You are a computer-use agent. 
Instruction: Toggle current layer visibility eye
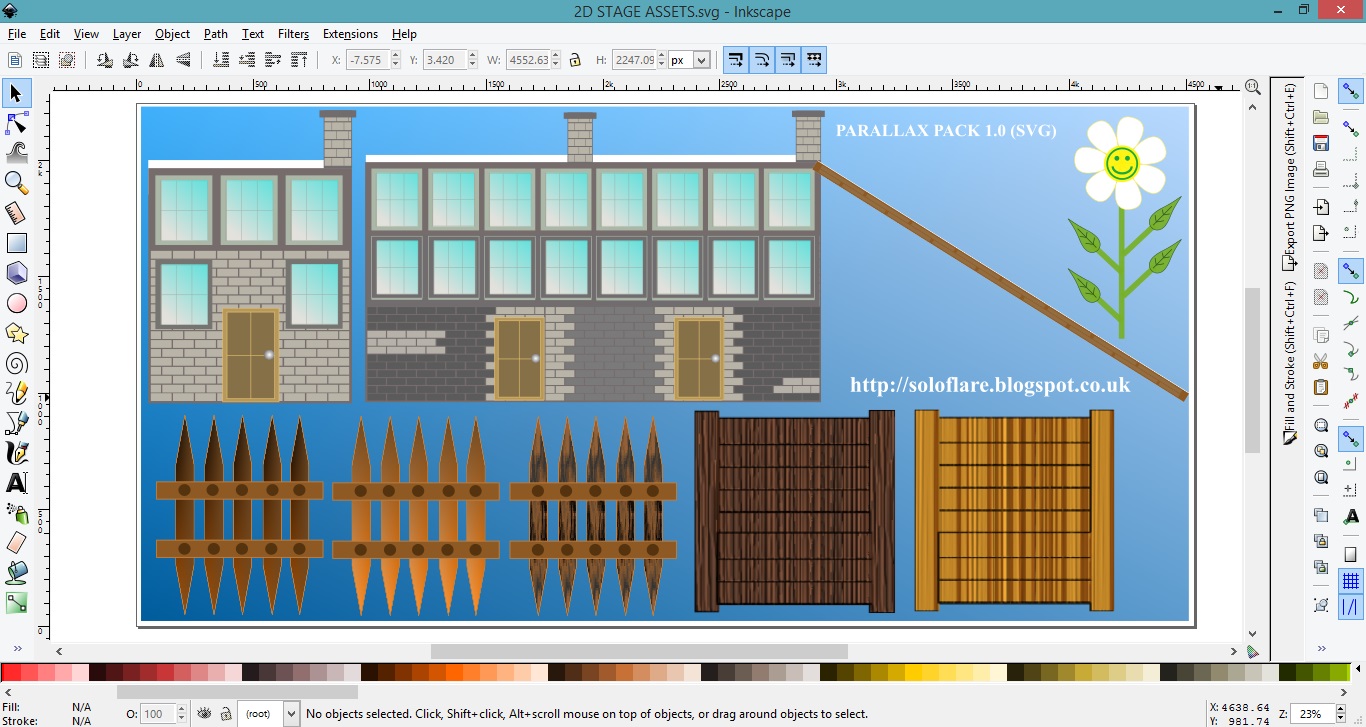[205, 714]
